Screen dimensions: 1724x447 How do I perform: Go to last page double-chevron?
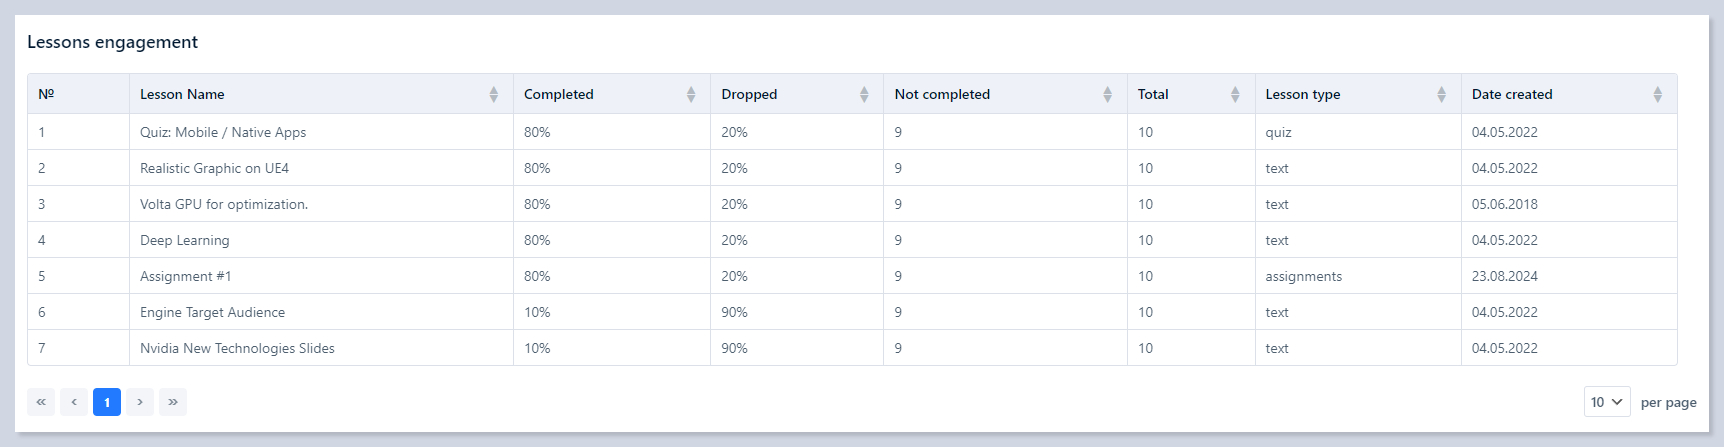point(173,402)
